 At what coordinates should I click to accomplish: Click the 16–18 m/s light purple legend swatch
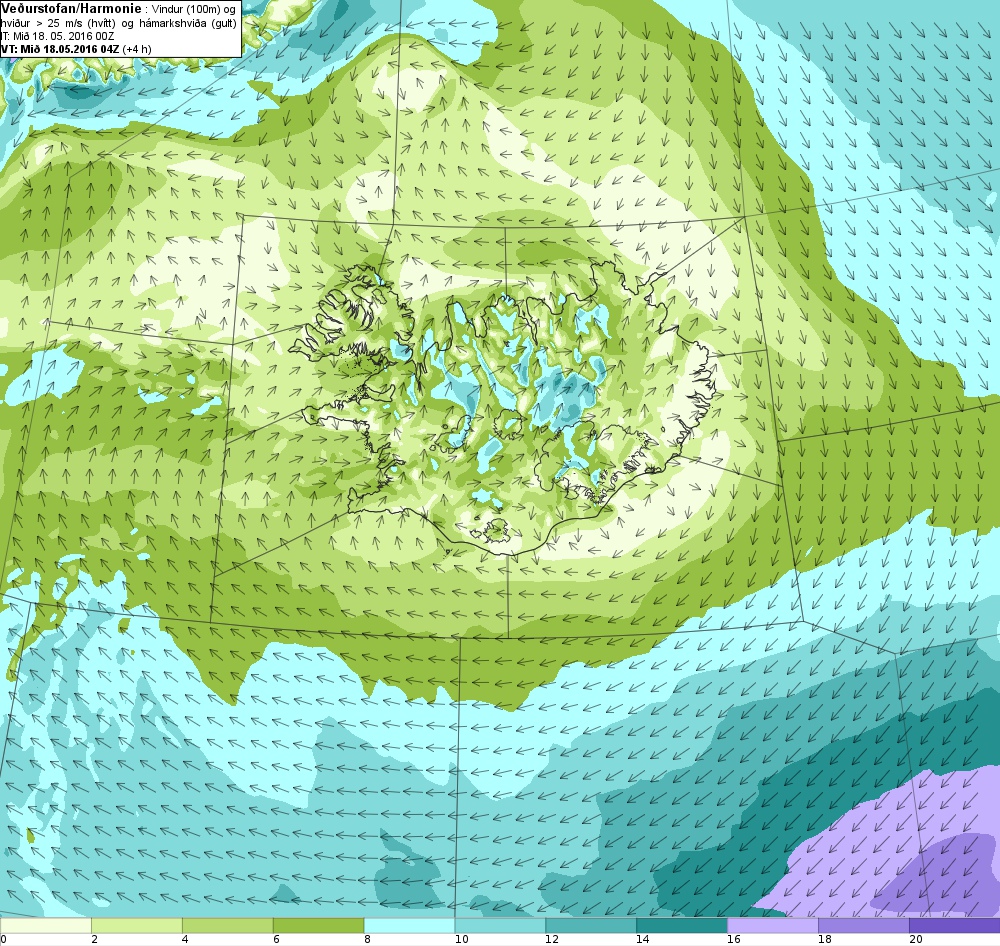point(773,925)
